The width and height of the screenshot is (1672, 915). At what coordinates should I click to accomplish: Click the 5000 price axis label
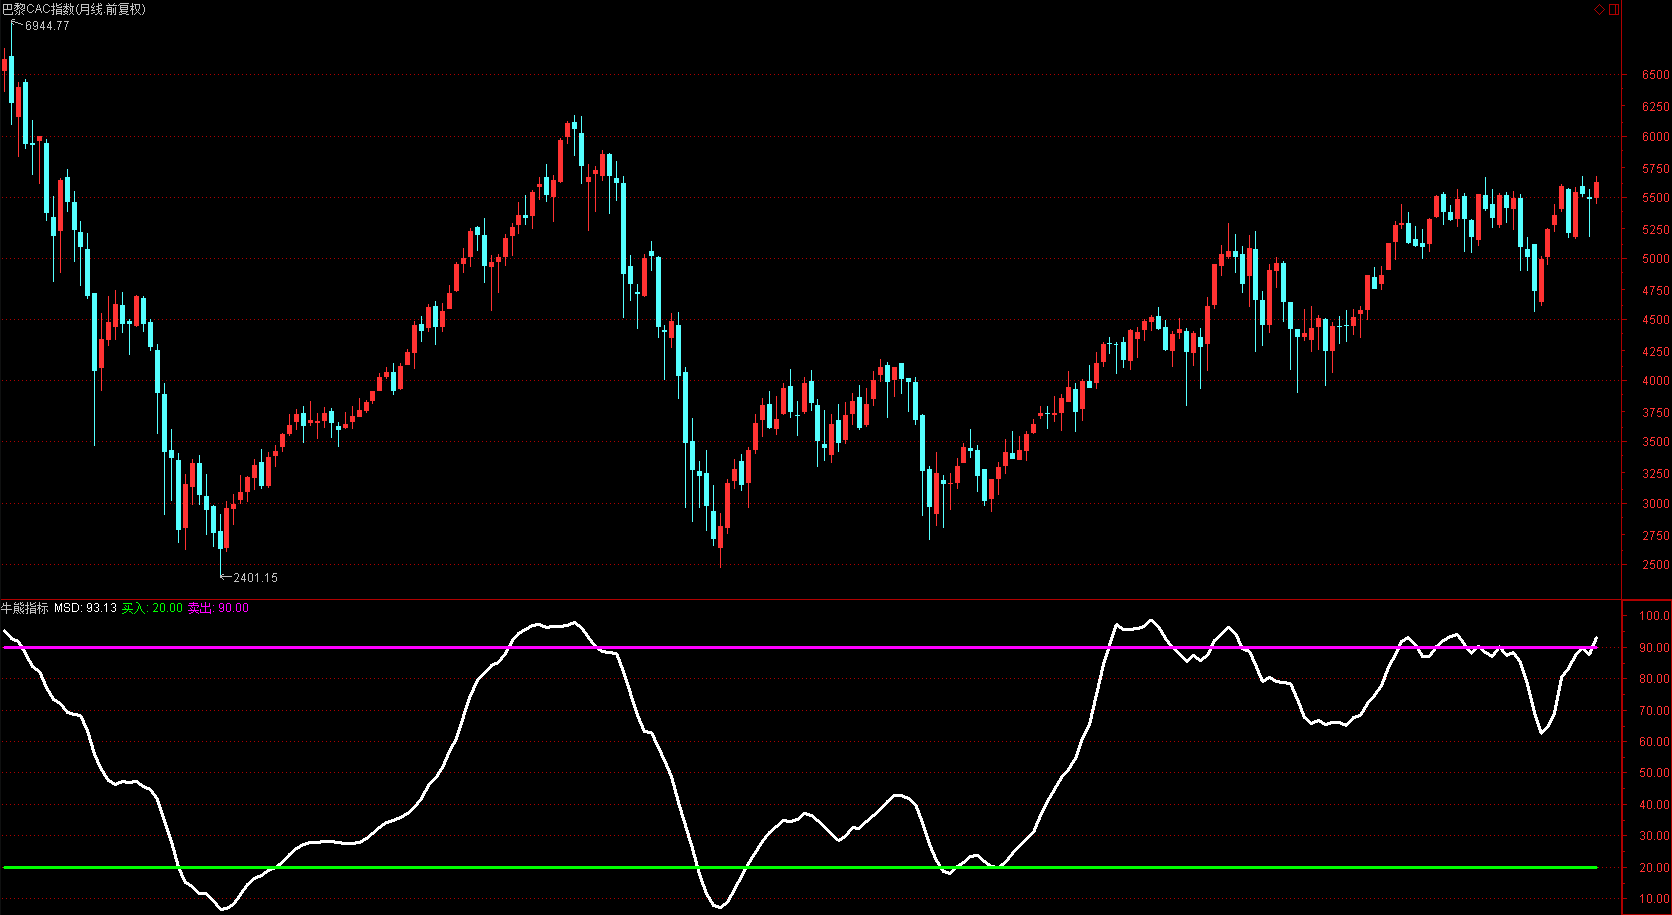pyautogui.click(x=1655, y=259)
